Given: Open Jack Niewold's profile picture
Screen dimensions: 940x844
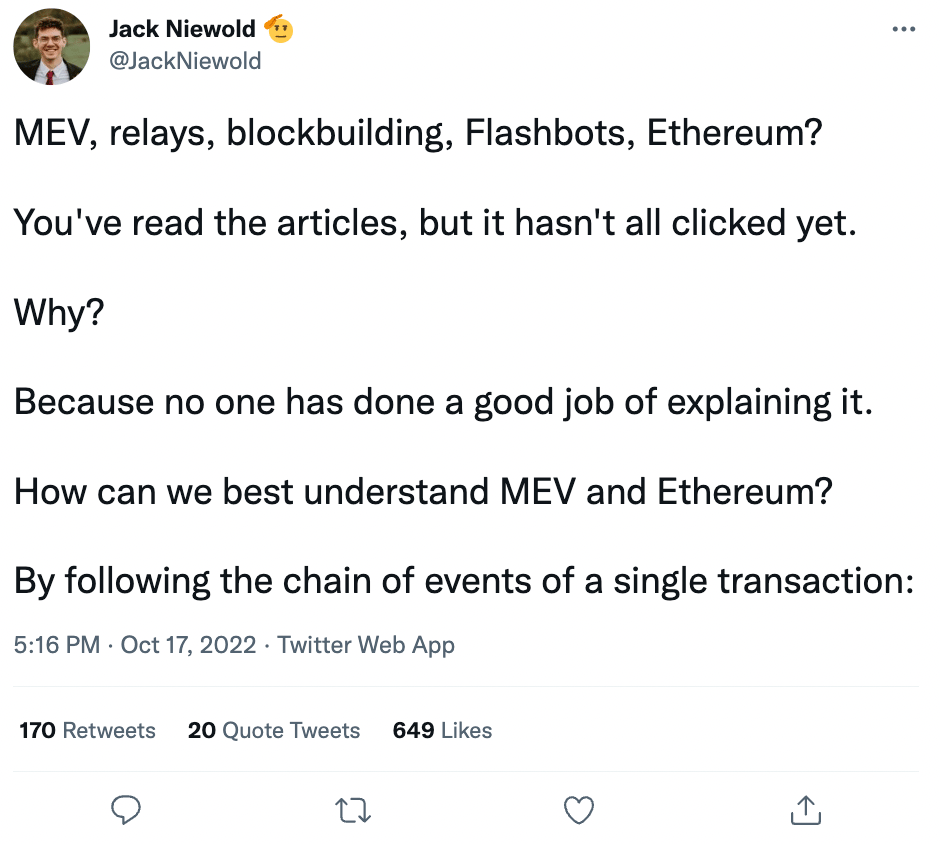Looking at the screenshot, I should click(x=52, y=46).
